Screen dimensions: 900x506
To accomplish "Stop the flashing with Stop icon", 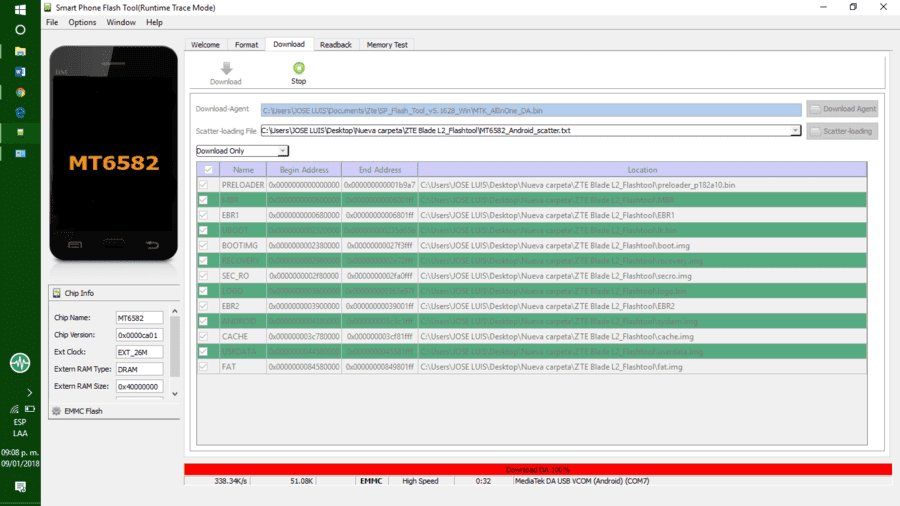I will (298, 68).
